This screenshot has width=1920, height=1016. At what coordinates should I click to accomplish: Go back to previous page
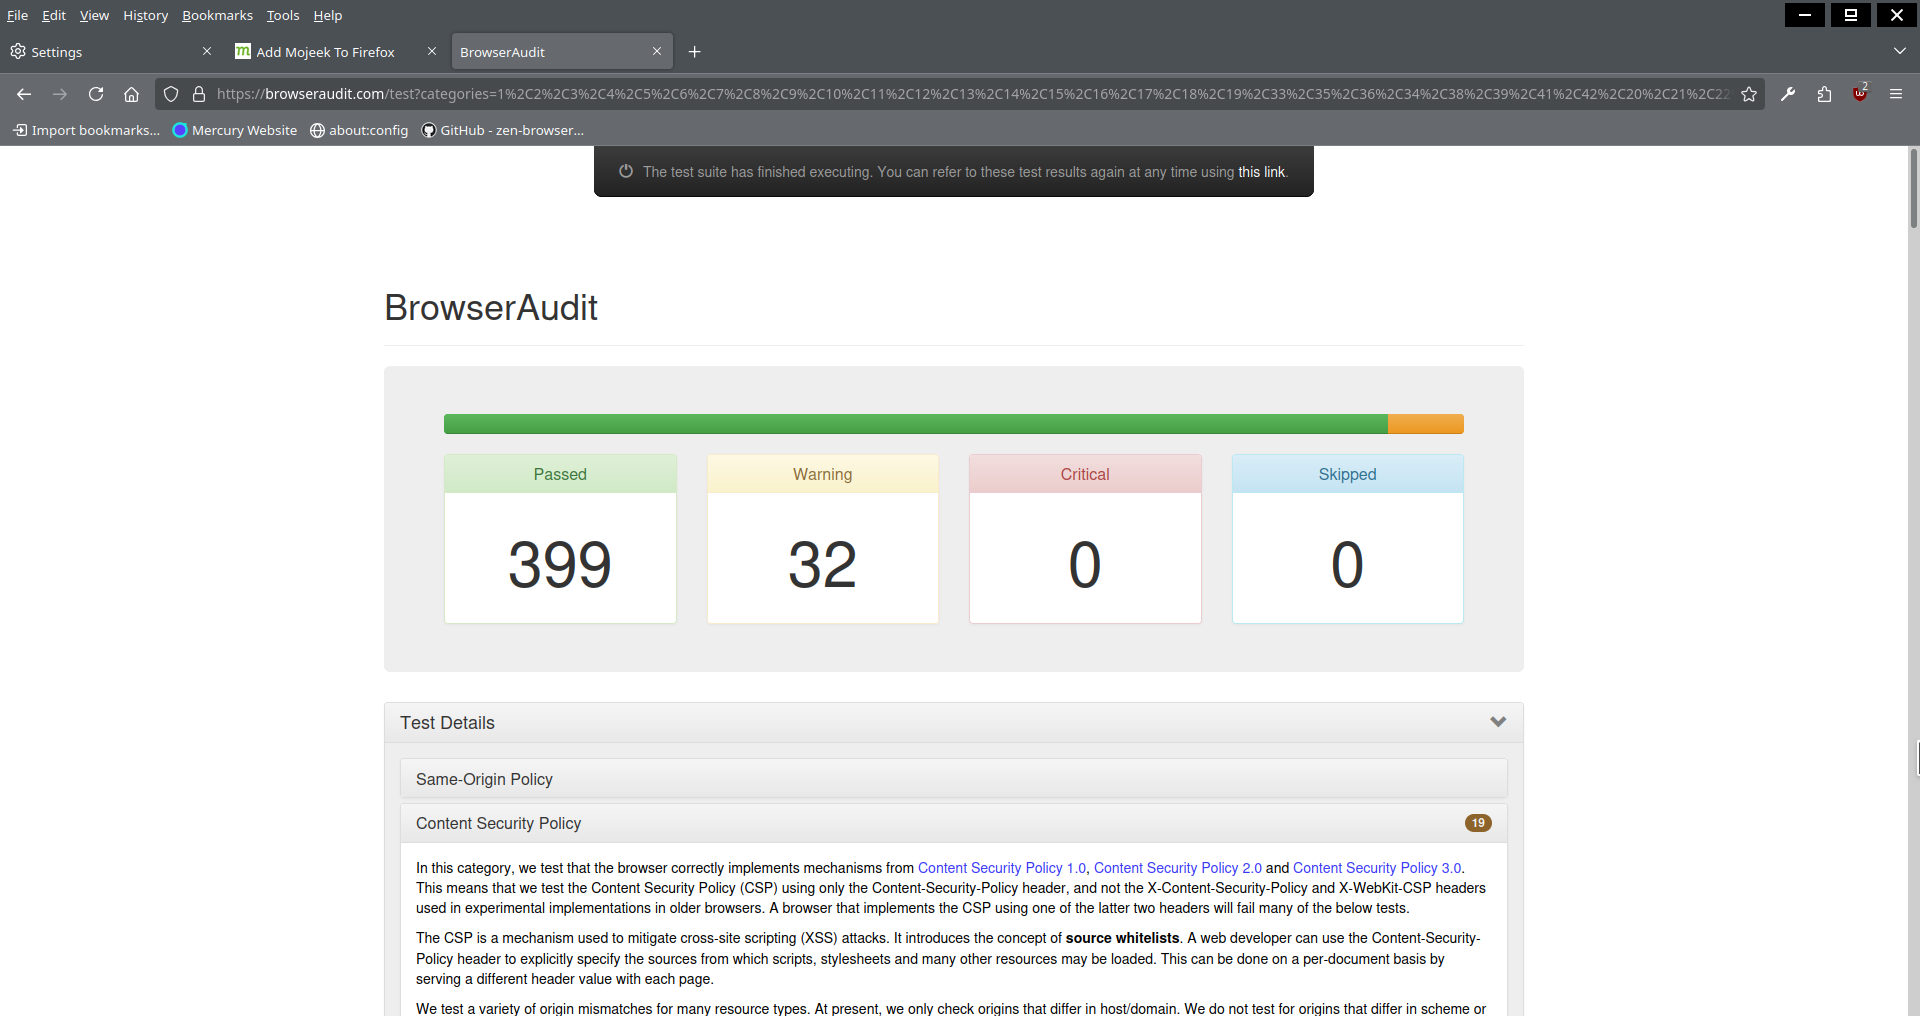click(x=24, y=94)
